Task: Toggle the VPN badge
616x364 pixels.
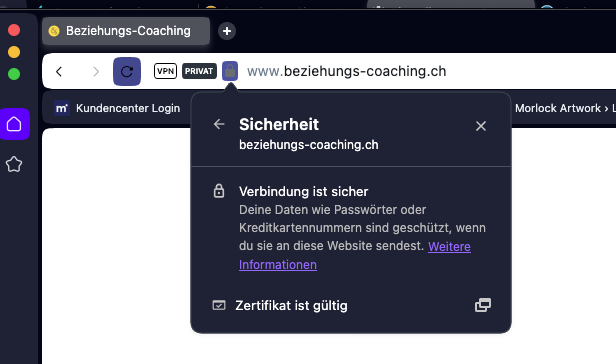Action: pos(165,71)
